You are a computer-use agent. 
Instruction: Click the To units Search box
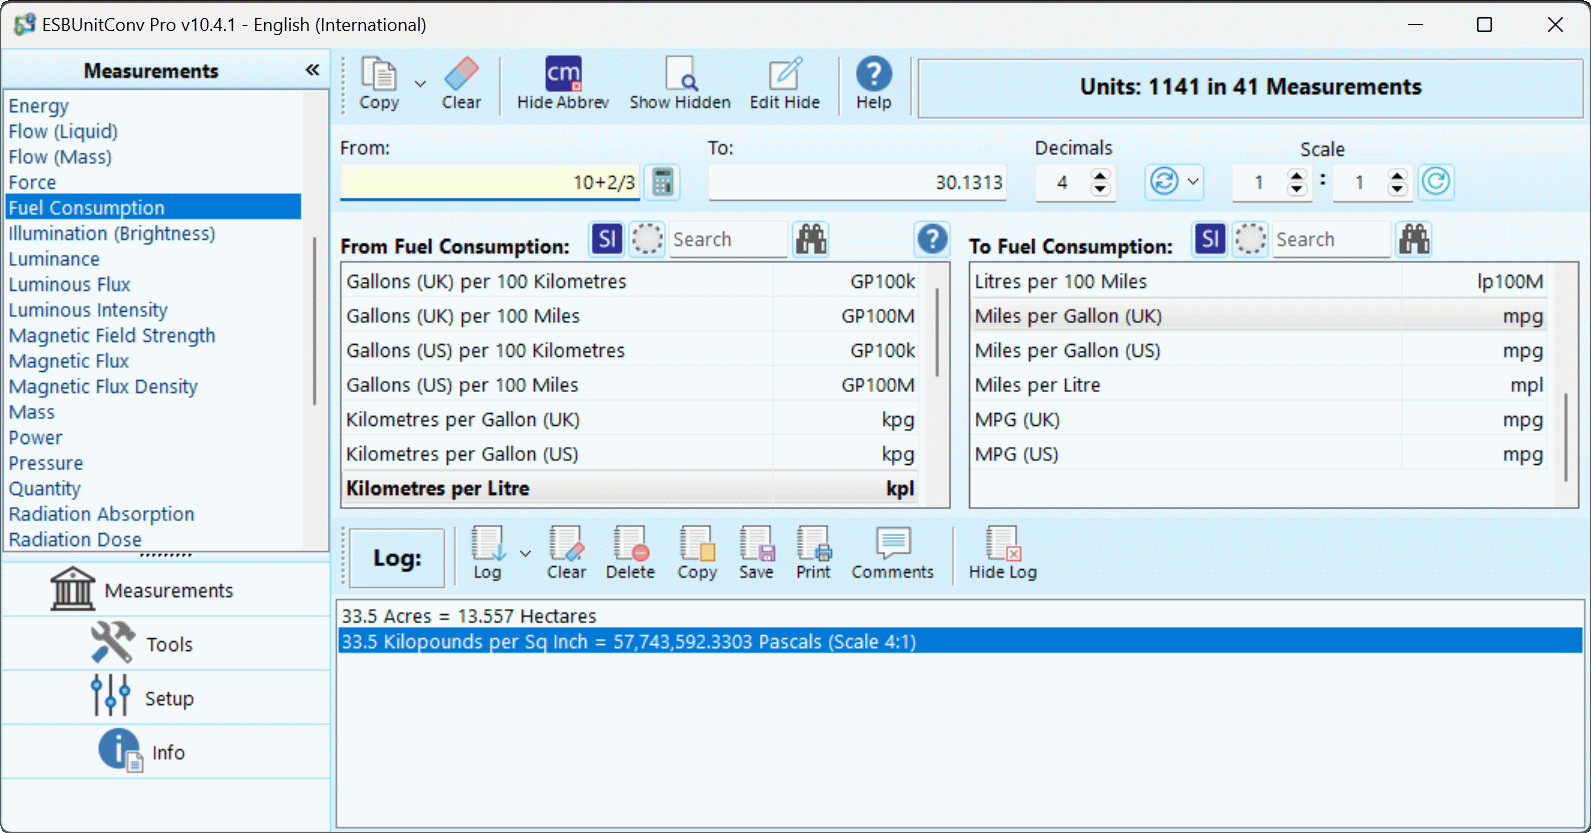click(1331, 239)
